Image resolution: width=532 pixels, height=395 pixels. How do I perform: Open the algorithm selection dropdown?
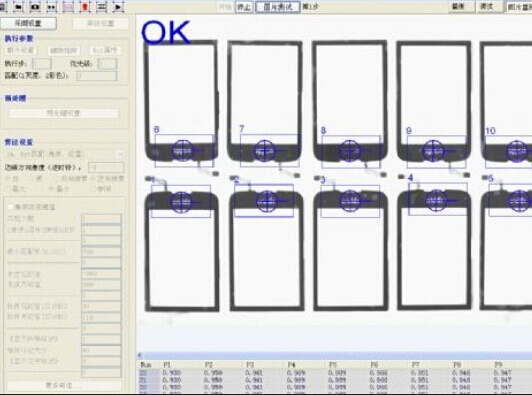coord(64,154)
